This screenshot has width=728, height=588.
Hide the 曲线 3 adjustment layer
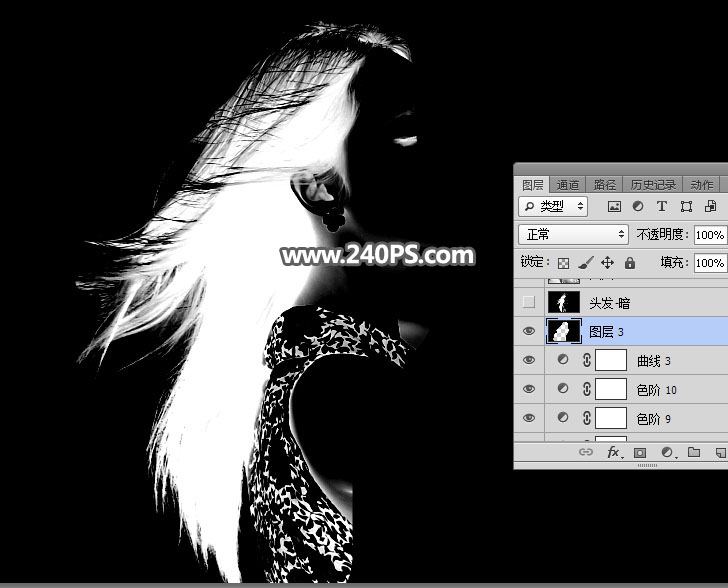[528, 360]
